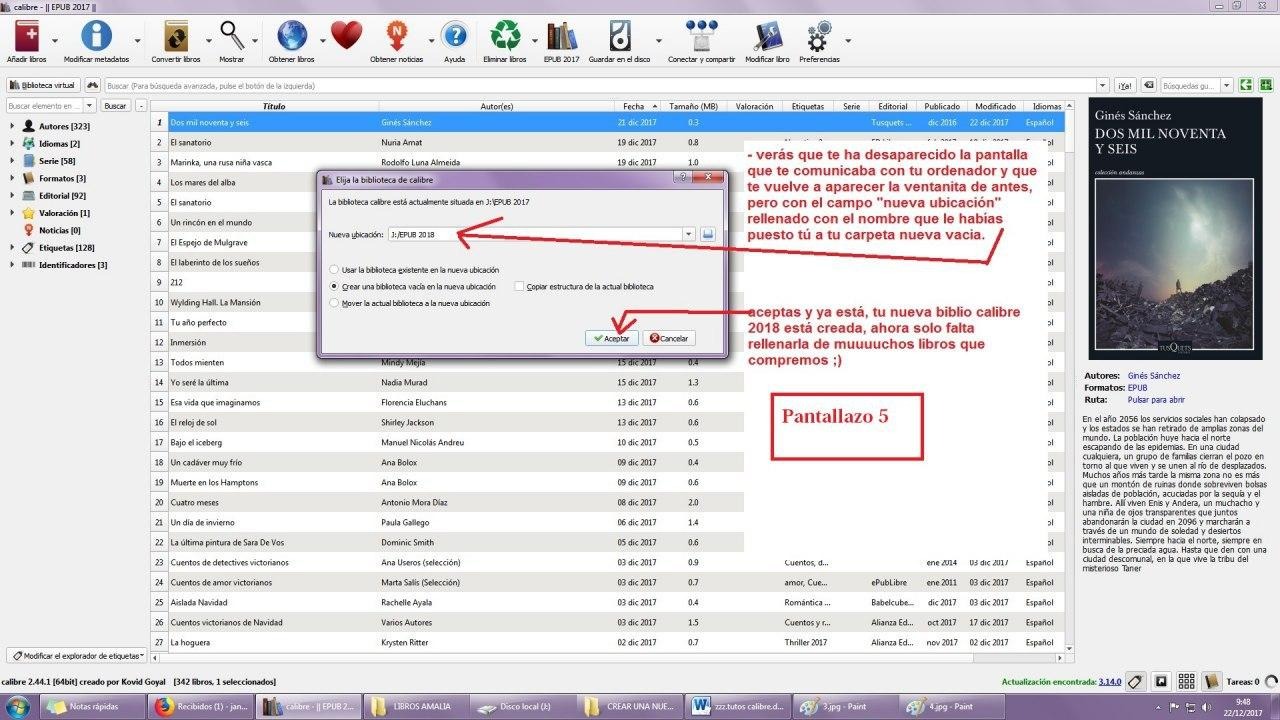Click the book cover thumbnail

click(x=1175, y=229)
